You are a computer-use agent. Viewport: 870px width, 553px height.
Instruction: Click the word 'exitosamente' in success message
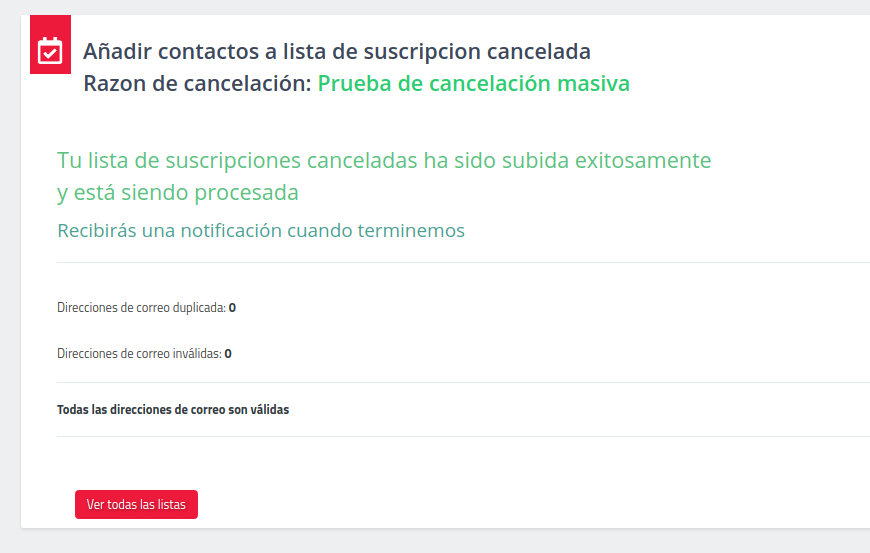point(643,161)
